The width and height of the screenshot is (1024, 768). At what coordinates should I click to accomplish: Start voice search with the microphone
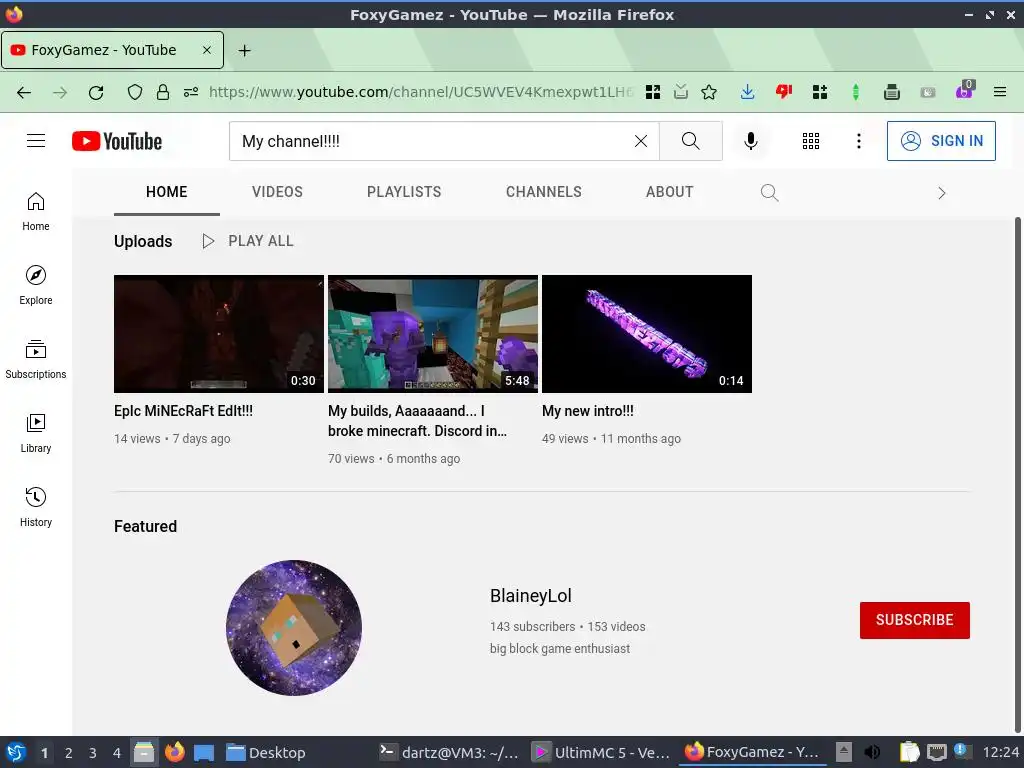pyautogui.click(x=751, y=141)
